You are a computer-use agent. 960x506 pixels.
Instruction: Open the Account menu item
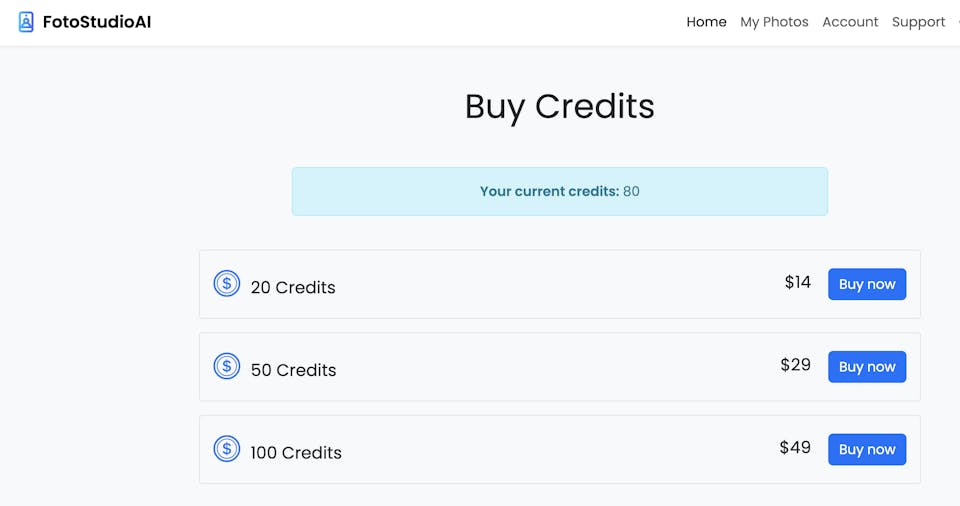pos(850,22)
